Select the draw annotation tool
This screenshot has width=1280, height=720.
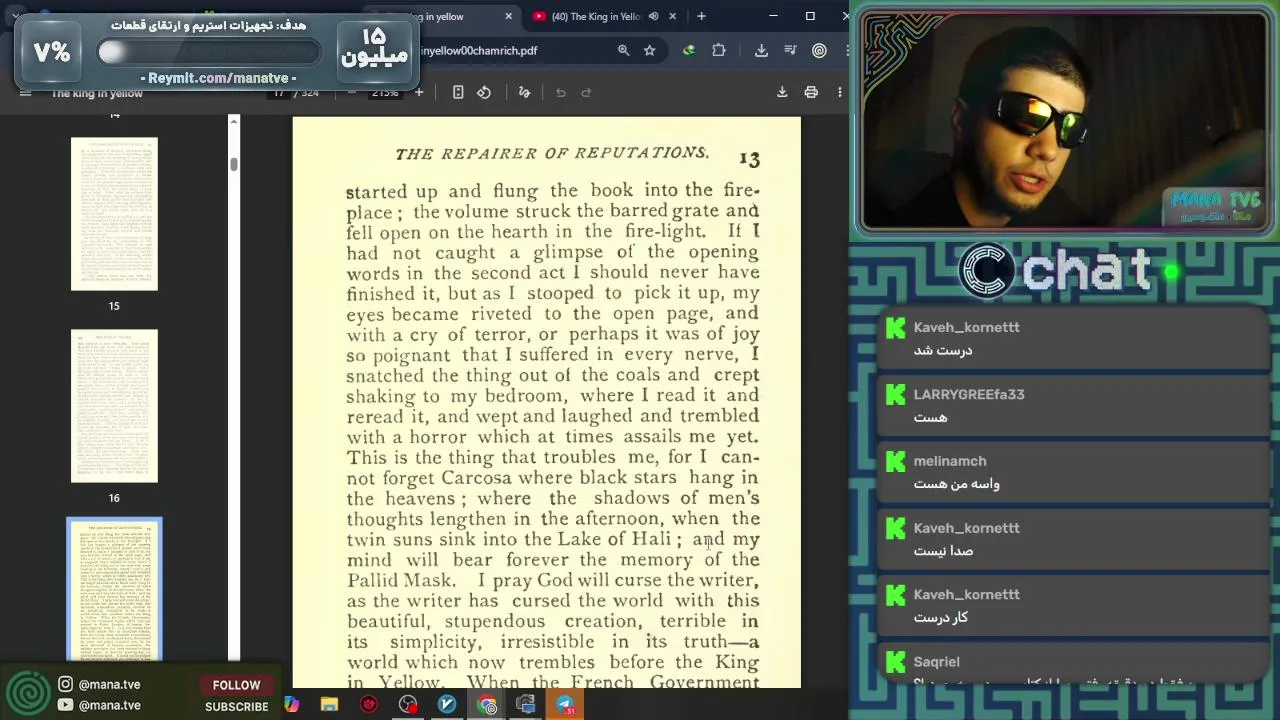click(524, 92)
